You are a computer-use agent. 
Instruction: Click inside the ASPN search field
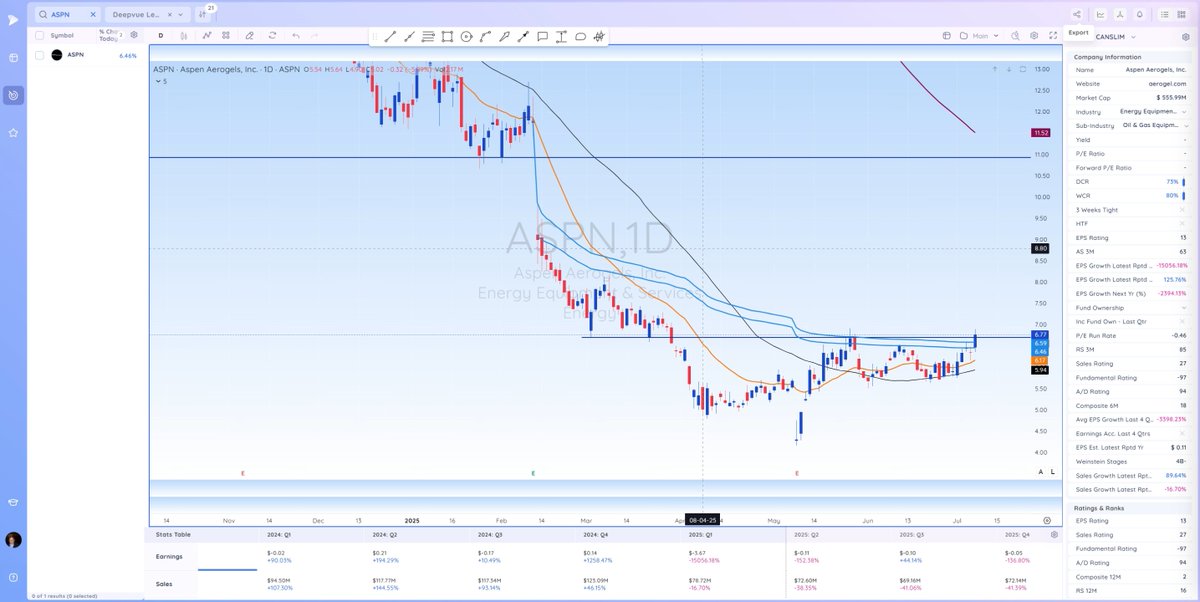pos(68,15)
